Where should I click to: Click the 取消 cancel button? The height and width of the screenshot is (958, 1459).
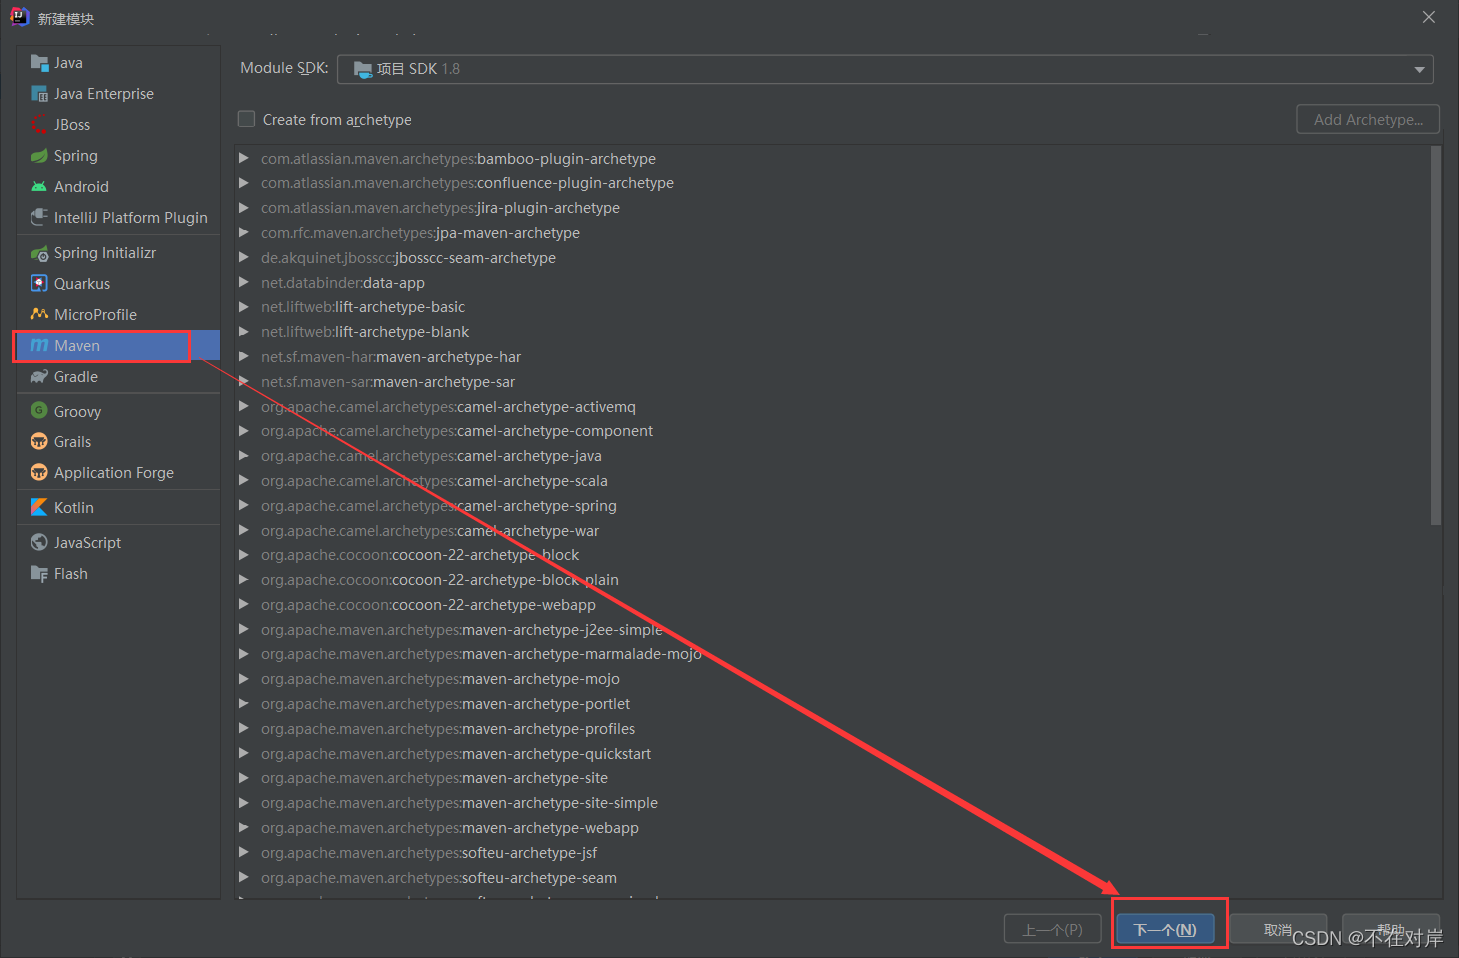tap(1278, 929)
